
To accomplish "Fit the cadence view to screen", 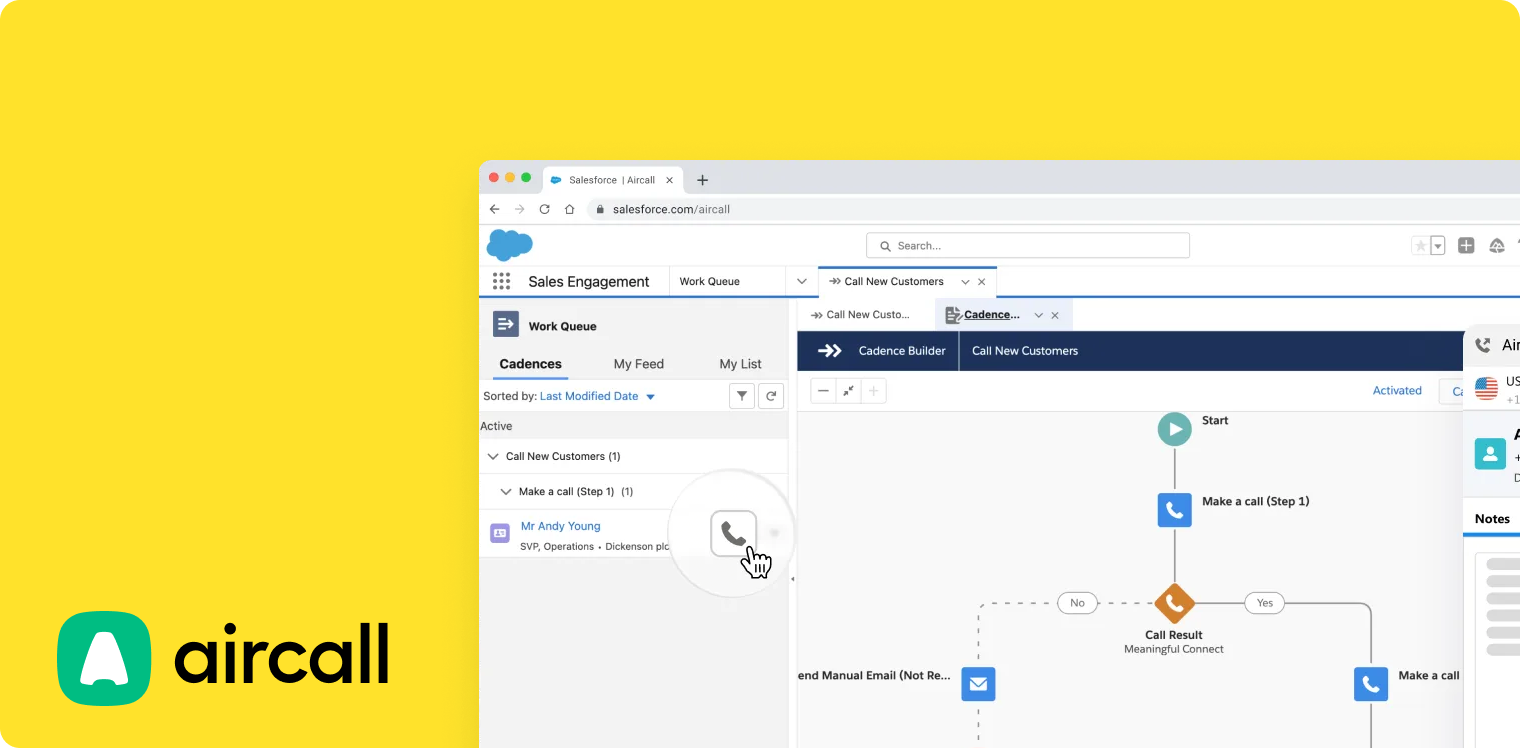I will (847, 390).
